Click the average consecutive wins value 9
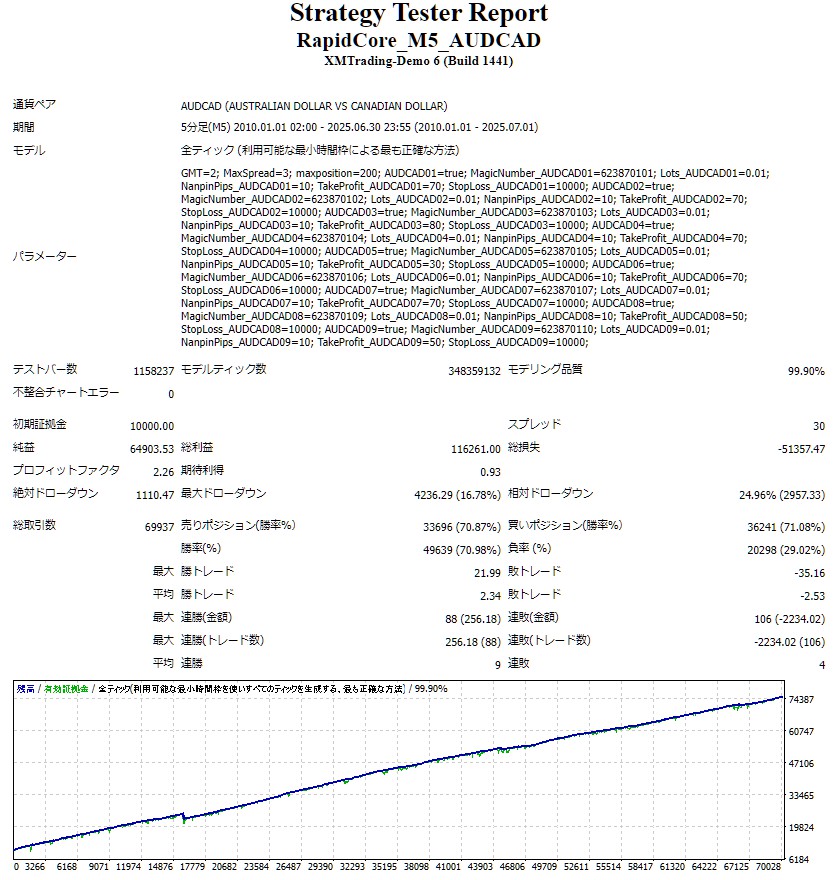Screen dimensions: 836x880 click(498, 665)
